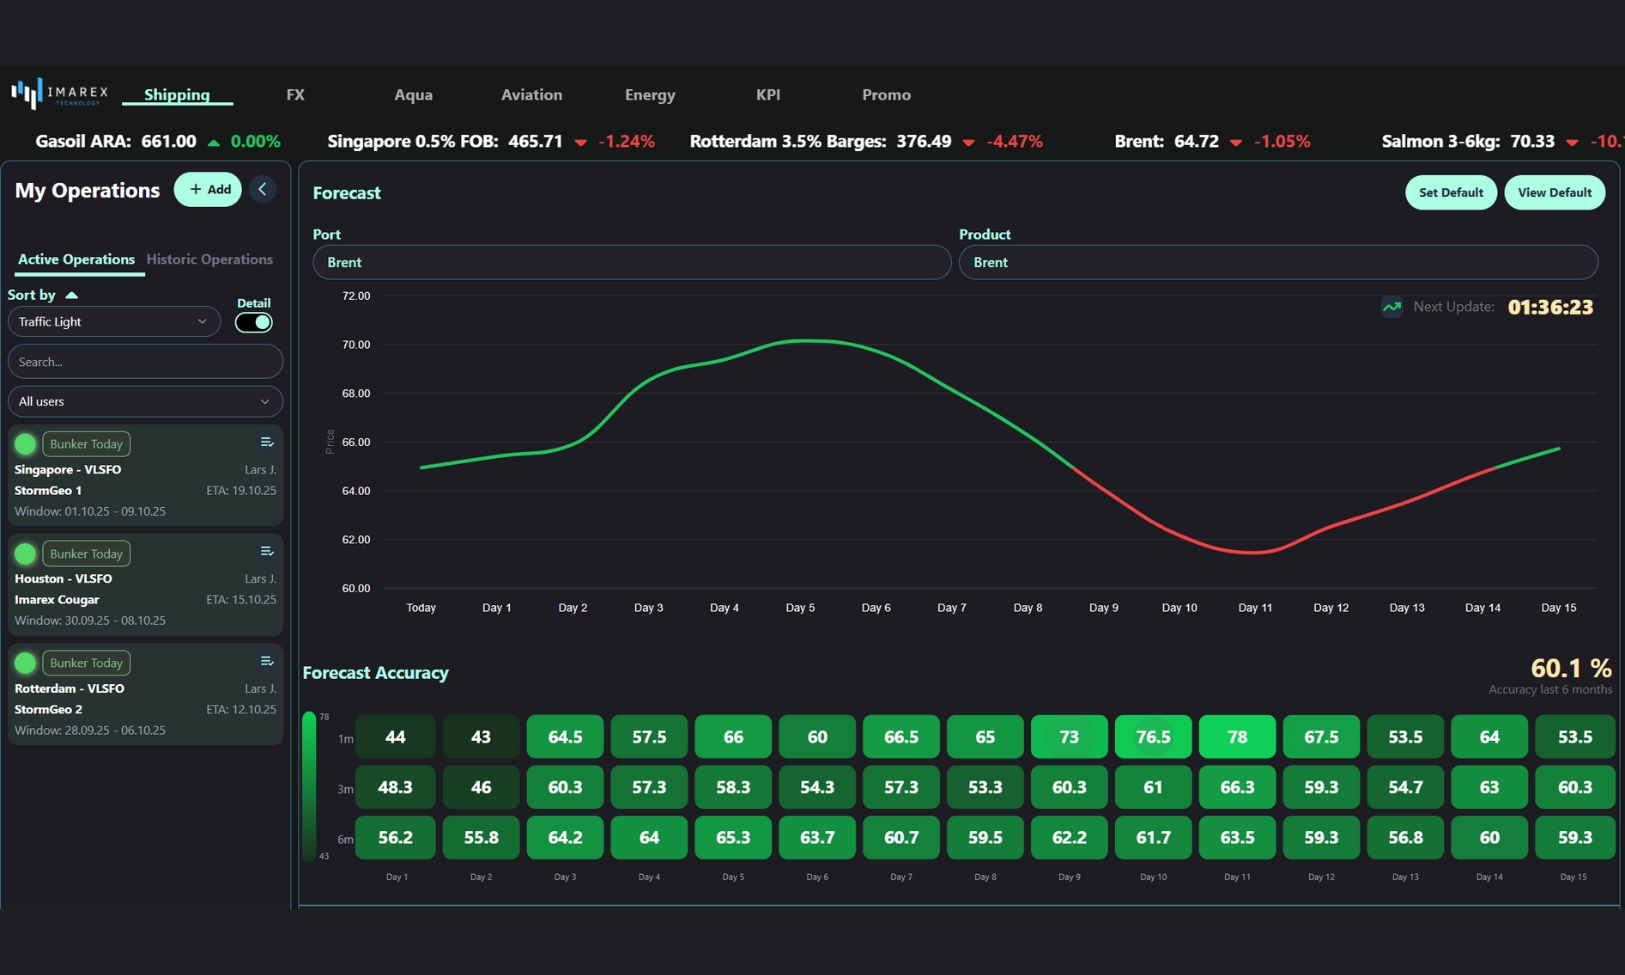Open the notes icon on Rotterdam StormGeo 2 card
1625x975 pixels.
(x=266, y=660)
